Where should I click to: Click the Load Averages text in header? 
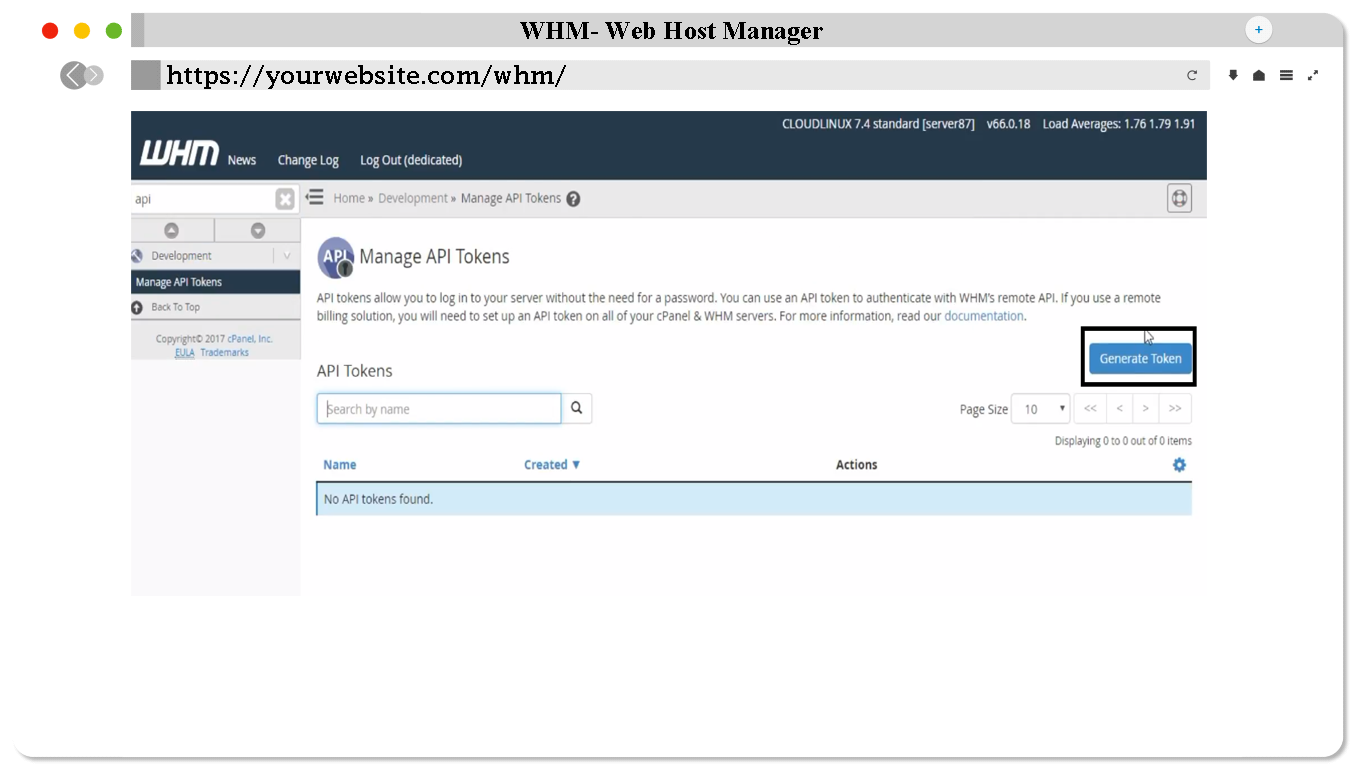click(x=1119, y=124)
